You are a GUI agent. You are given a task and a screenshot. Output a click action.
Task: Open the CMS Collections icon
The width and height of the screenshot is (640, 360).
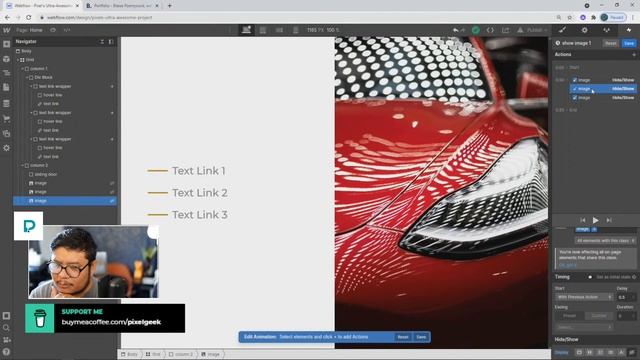coord(7,104)
